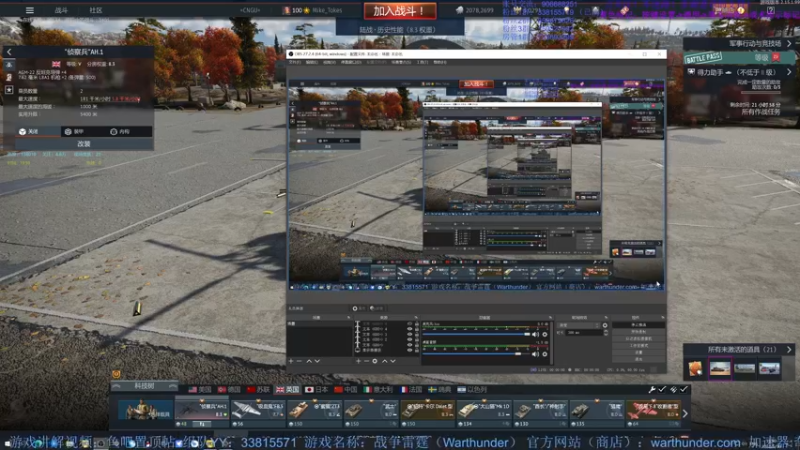Switch to the 内构 x-ray view tab
Screen dimensions: 800x450
pos(129,132)
